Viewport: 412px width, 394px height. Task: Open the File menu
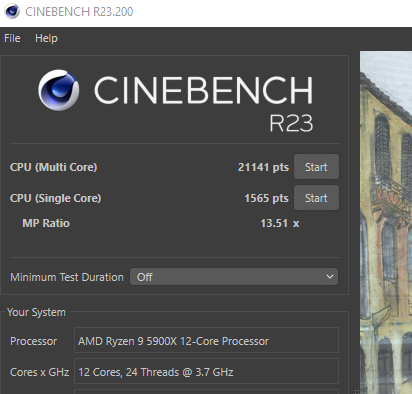12,38
